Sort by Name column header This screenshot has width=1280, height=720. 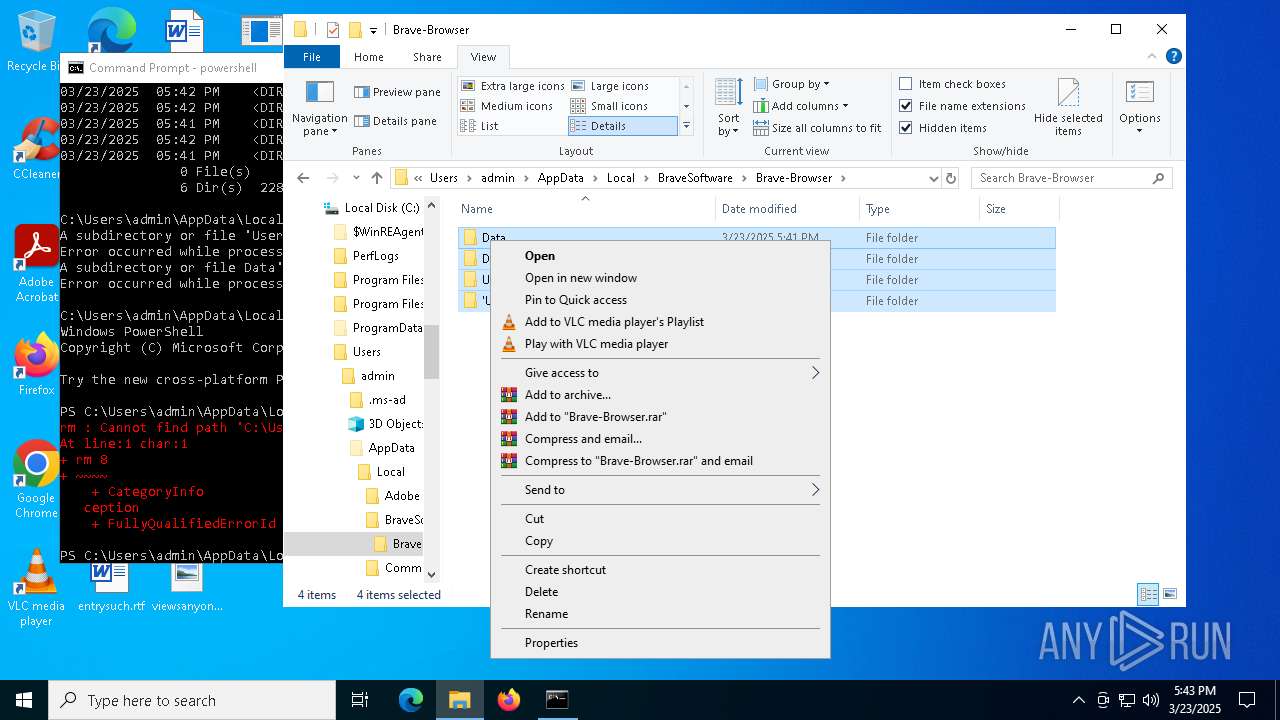point(586,209)
